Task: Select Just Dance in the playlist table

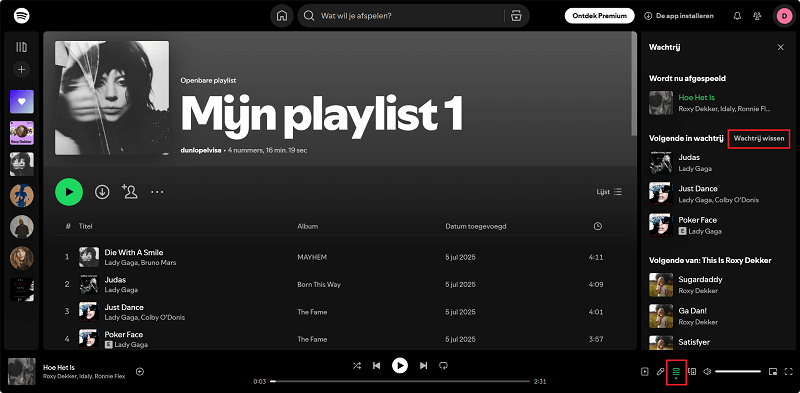Action: [340, 312]
